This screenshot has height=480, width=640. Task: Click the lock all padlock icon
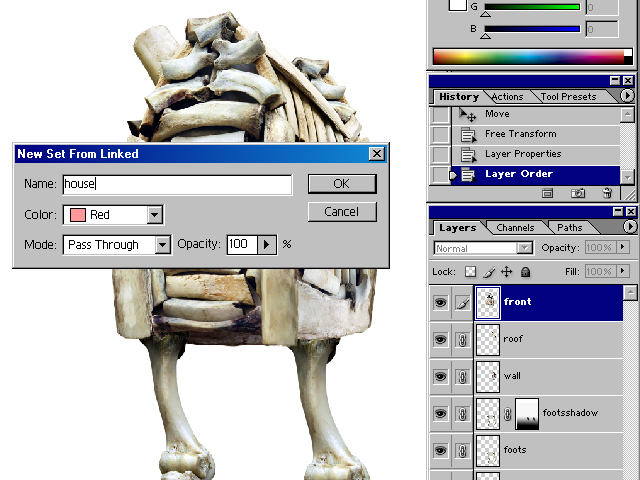525,271
